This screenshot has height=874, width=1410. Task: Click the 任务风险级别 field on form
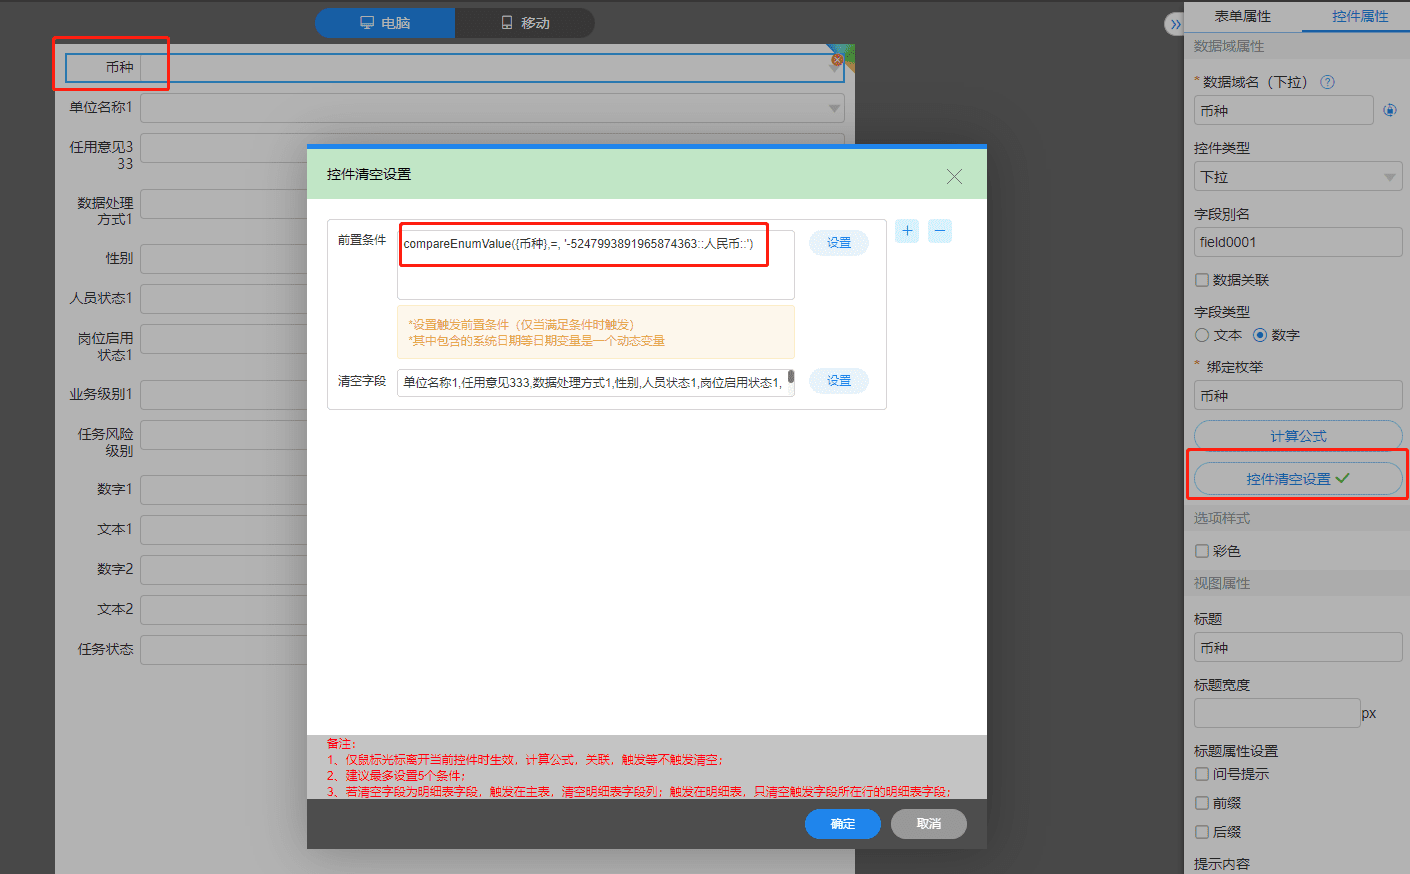click(x=224, y=435)
